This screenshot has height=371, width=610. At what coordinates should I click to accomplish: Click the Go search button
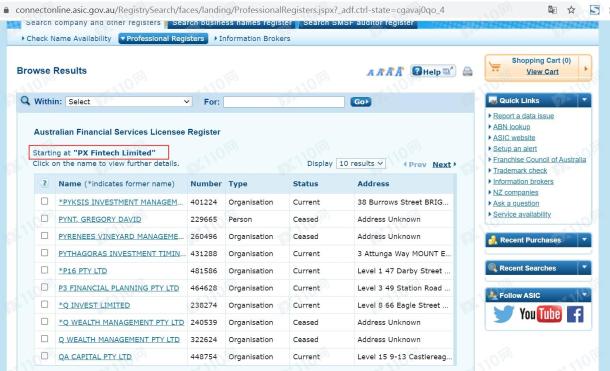pyautogui.click(x=361, y=102)
